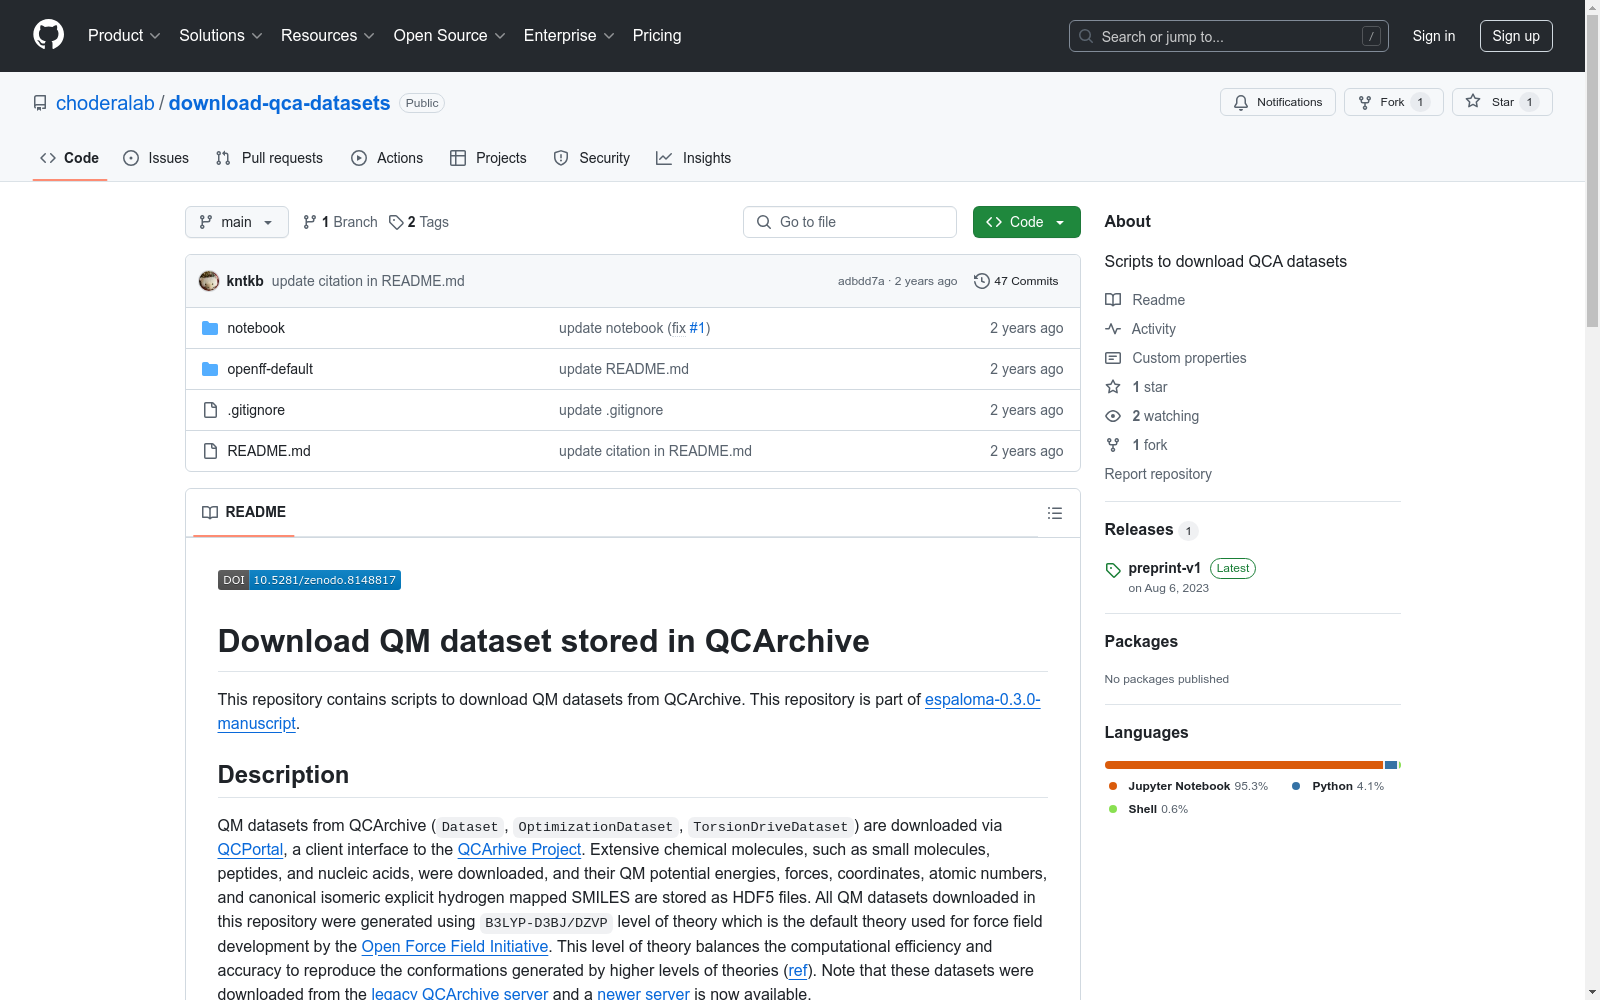Switch to the Projects tab
This screenshot has height=1000, width=1600.
488,158
